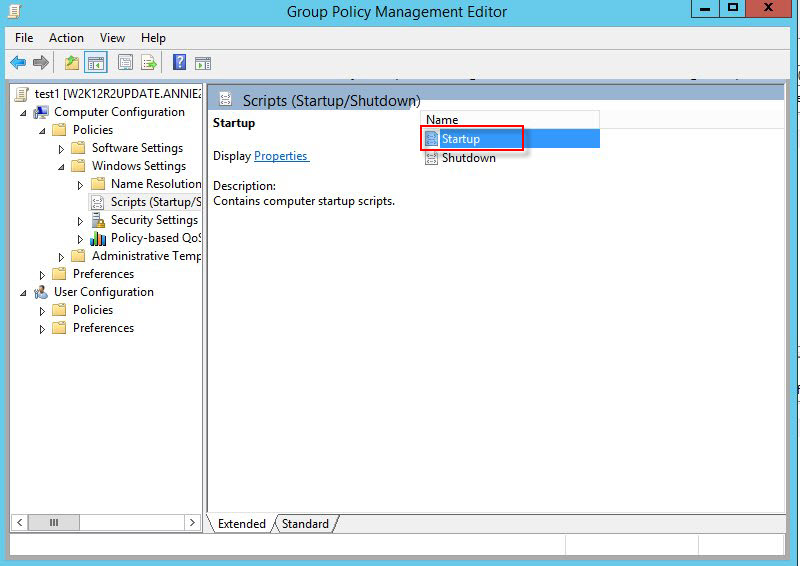Screen dimensions: 800x566
Task: Click the Forward arrow toolbar icon
Action: click(x=41, y=63)
